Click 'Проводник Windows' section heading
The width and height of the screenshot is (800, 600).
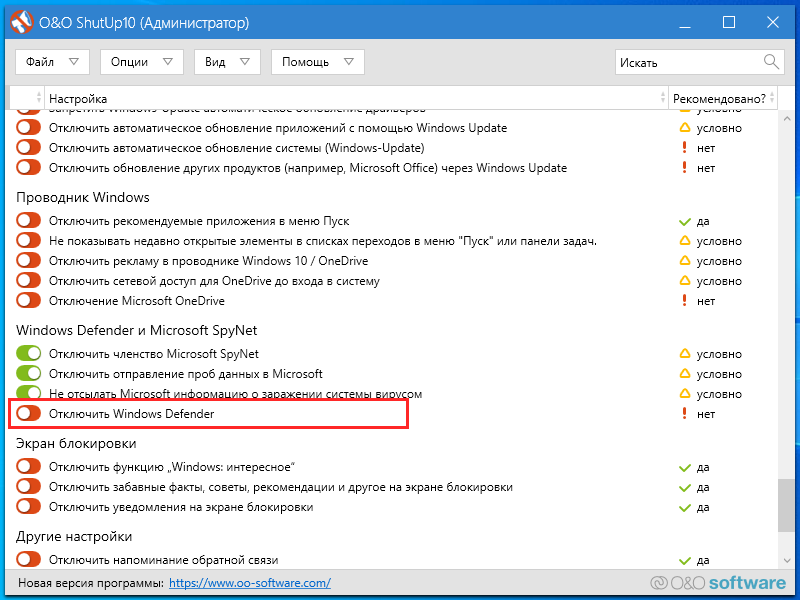pos(83,197)
